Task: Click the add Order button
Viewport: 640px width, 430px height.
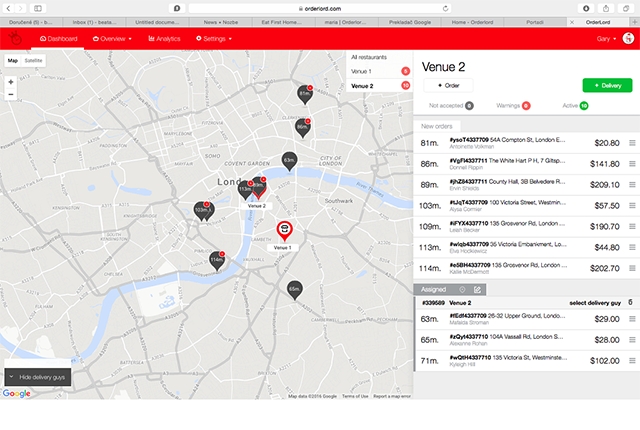Action: [x=447, y=86]
